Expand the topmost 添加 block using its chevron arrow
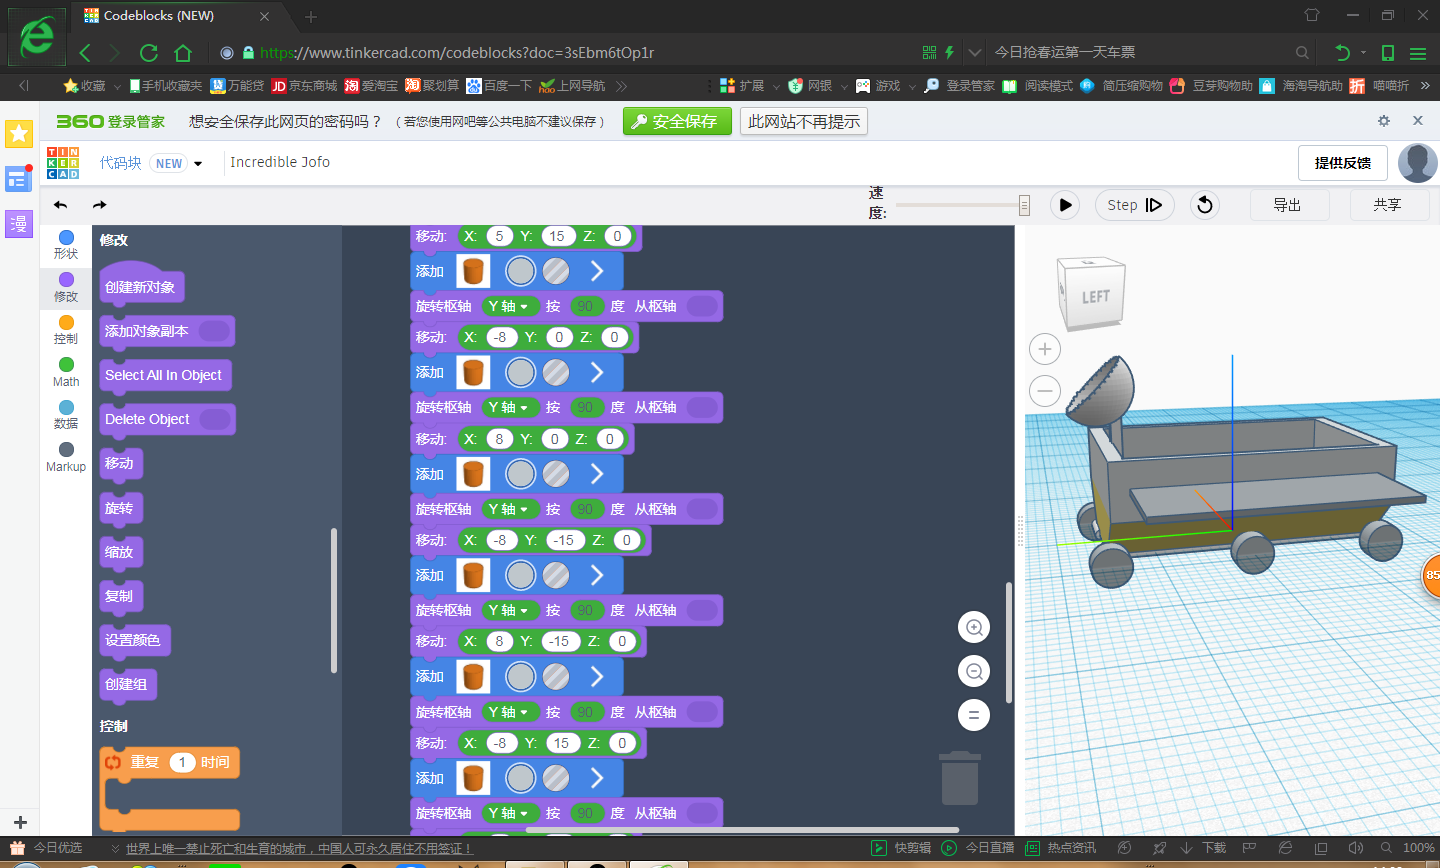Screen dimensions: 1440x868 click(x=597, y=271)
